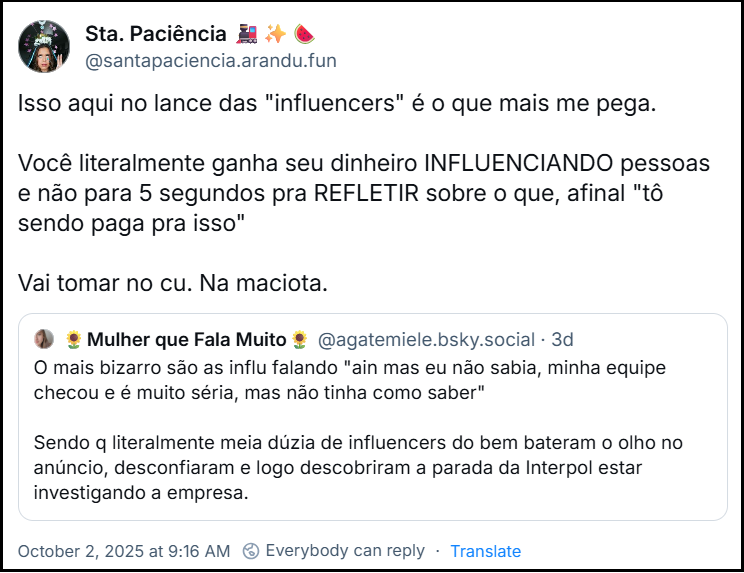
Task: Click the quoted post's small author avatar
Action: 44,340
